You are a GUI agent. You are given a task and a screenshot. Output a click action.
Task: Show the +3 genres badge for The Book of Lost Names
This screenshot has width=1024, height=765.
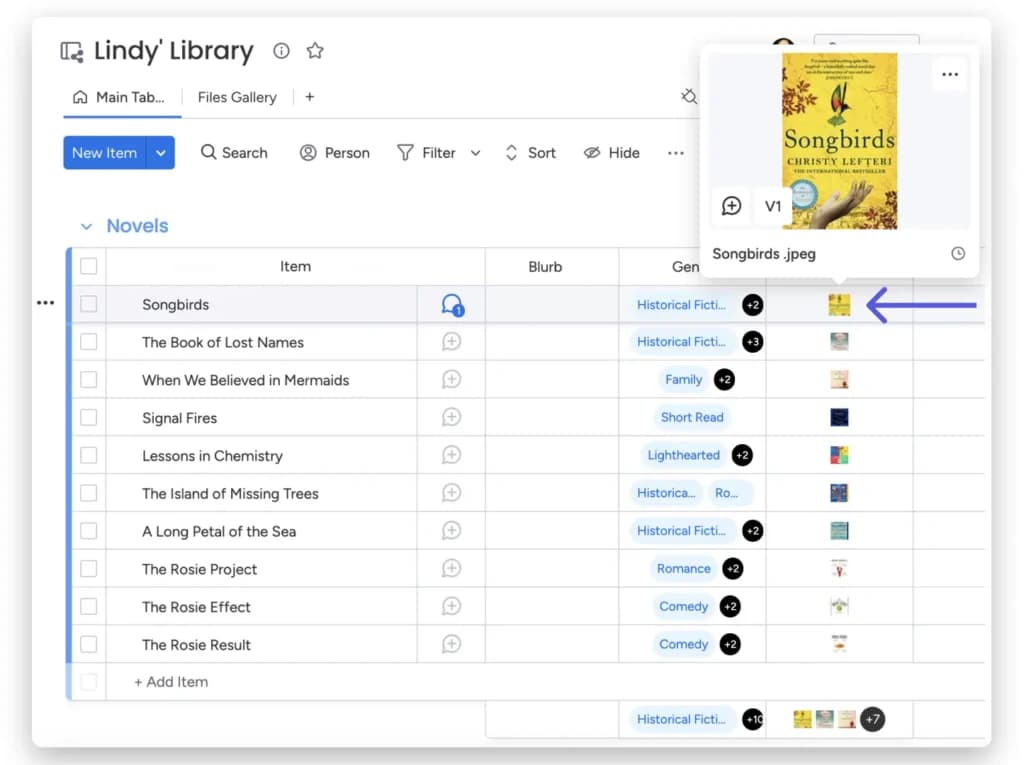pos(752,342)
